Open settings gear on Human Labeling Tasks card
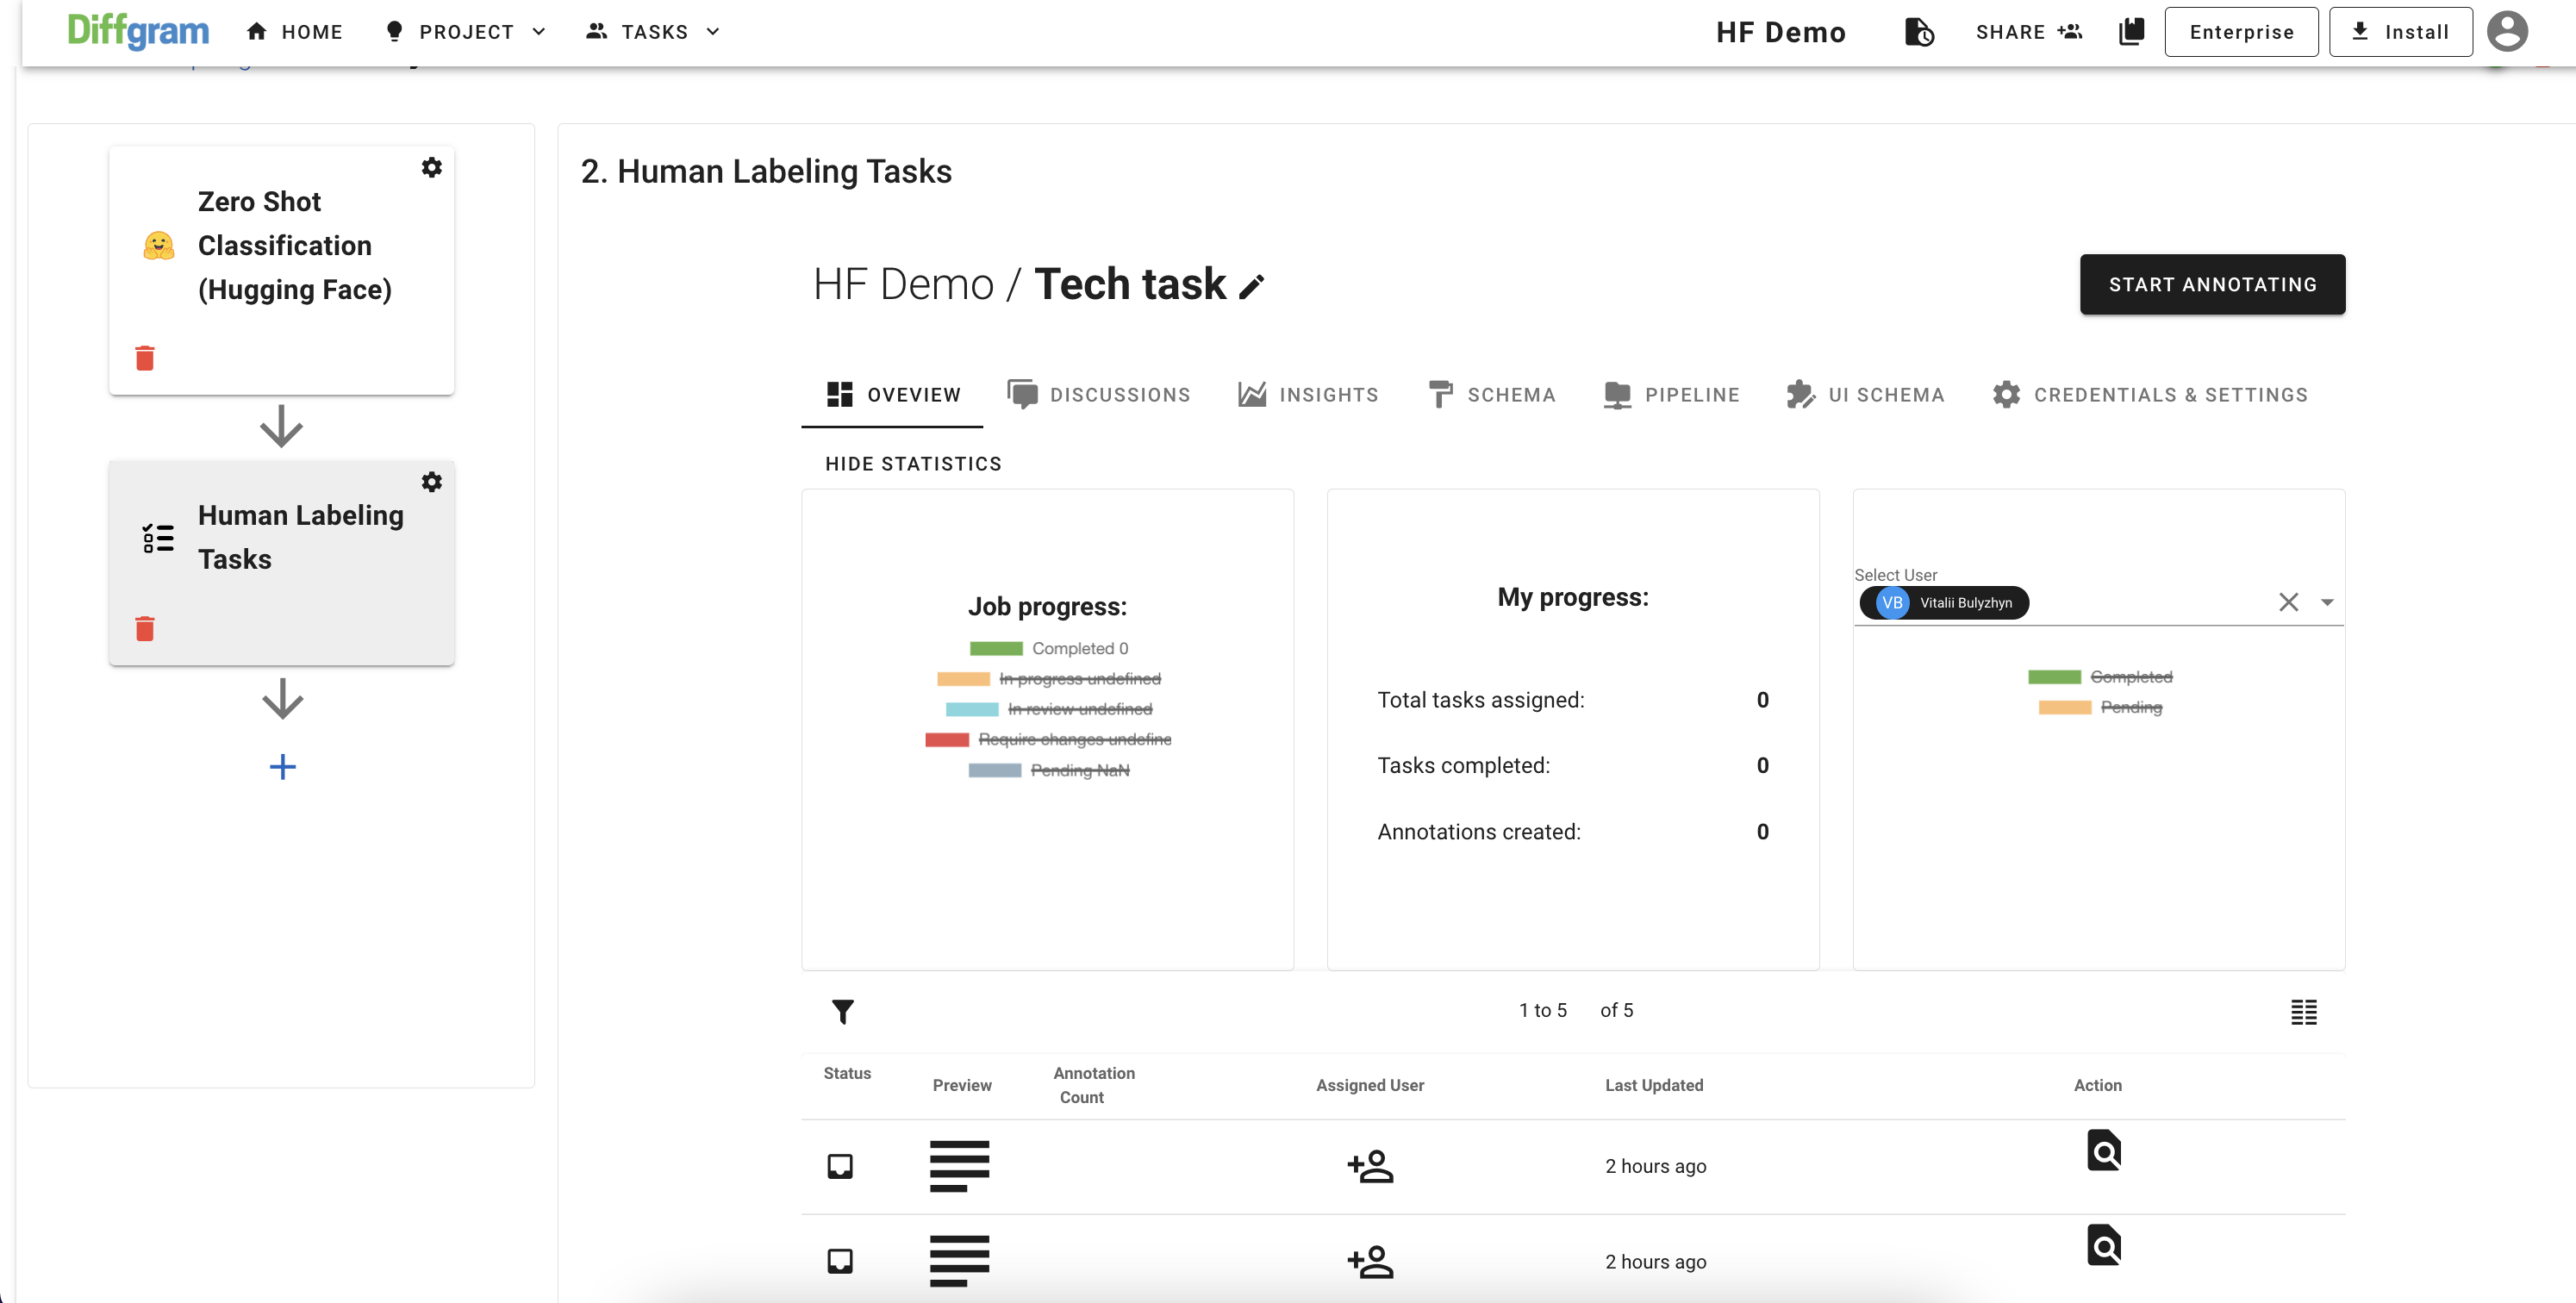This screenshot has height=1303, width=2576. click(x=431, y=482)
